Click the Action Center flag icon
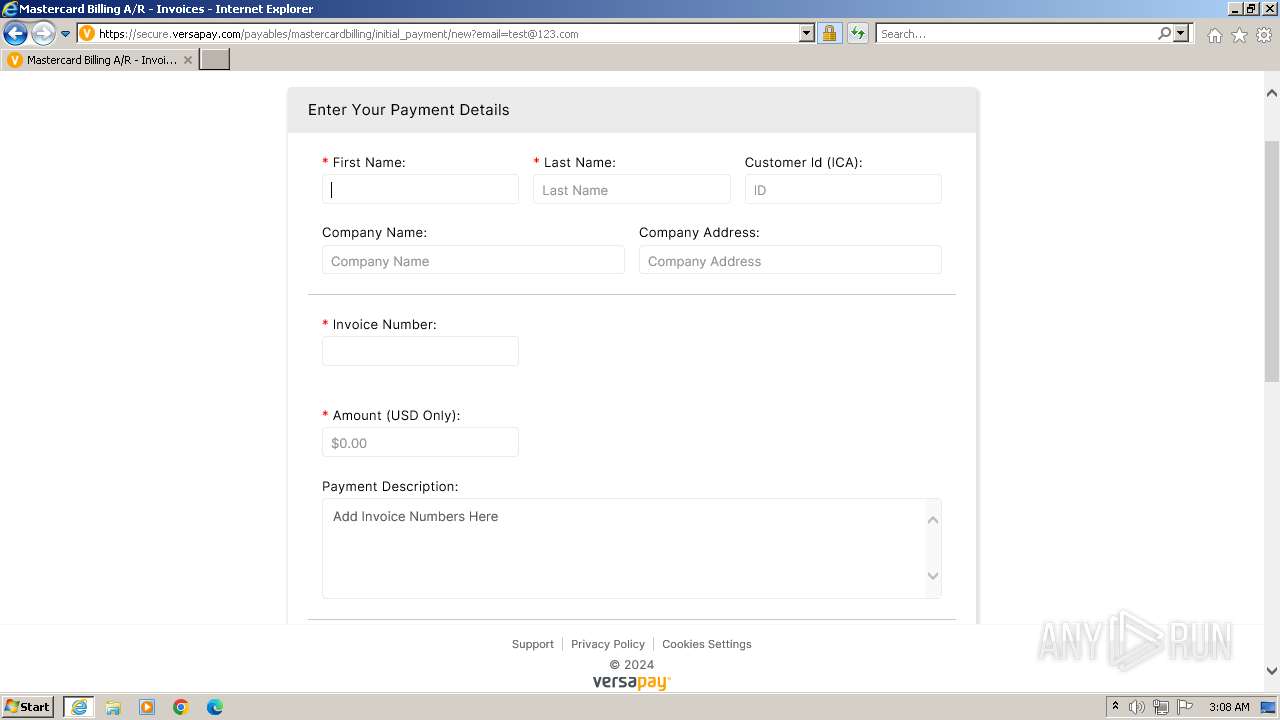The image size is (1280, 720). (x=1185, y=707)
